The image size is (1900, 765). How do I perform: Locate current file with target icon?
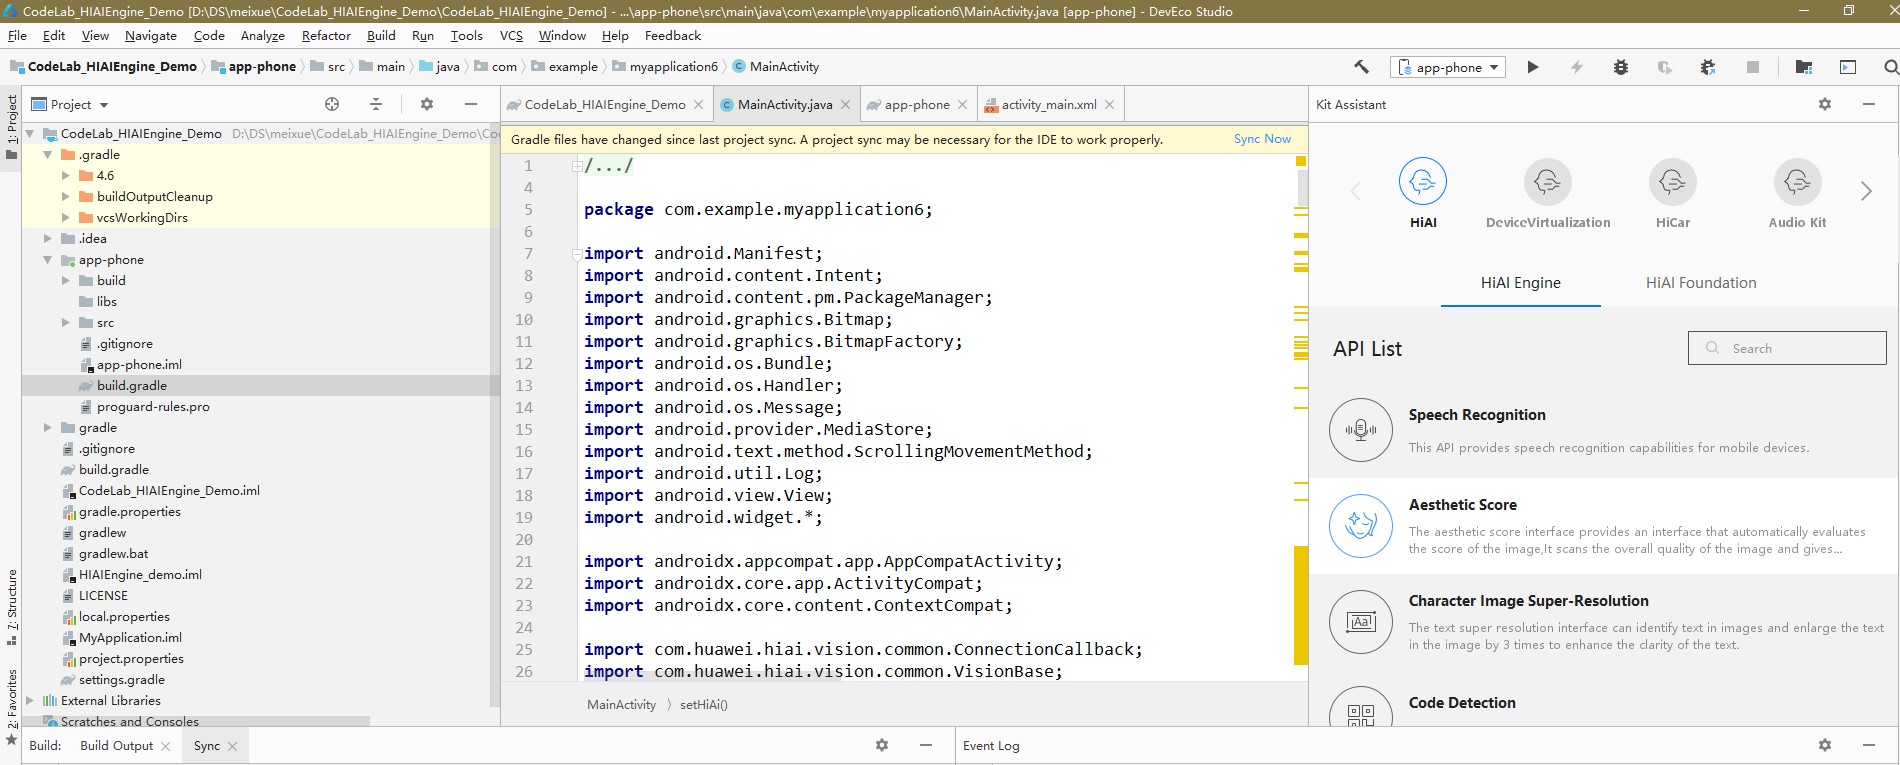click(x=332, y=104)
